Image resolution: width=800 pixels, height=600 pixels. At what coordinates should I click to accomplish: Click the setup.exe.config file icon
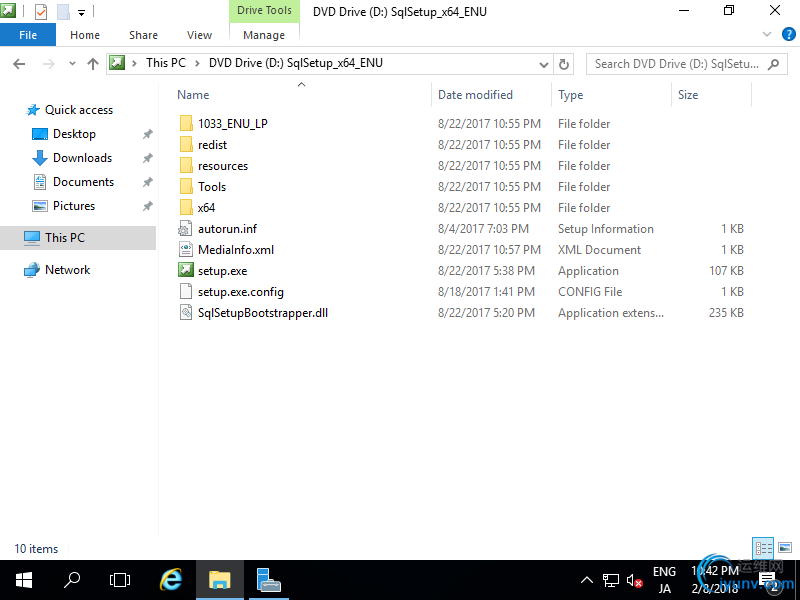pos(185,291)
